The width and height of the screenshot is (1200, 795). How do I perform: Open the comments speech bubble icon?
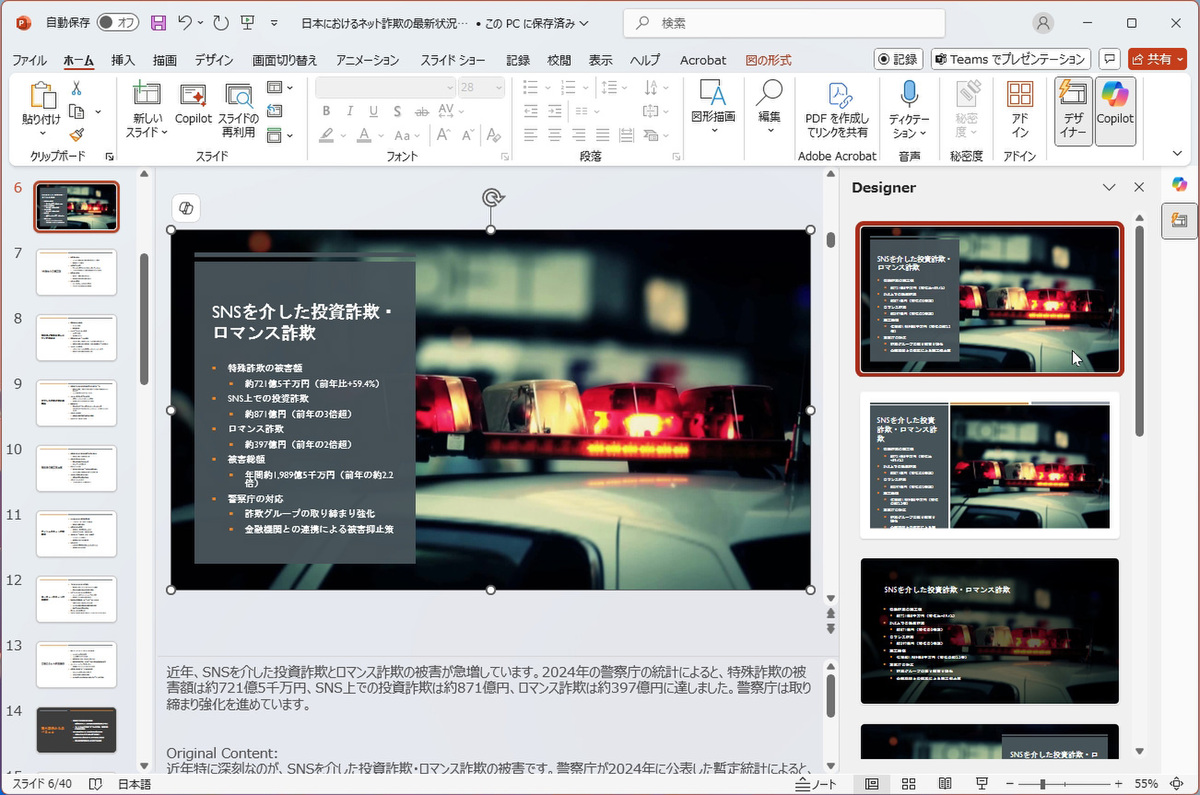[x=1108, y=59]
